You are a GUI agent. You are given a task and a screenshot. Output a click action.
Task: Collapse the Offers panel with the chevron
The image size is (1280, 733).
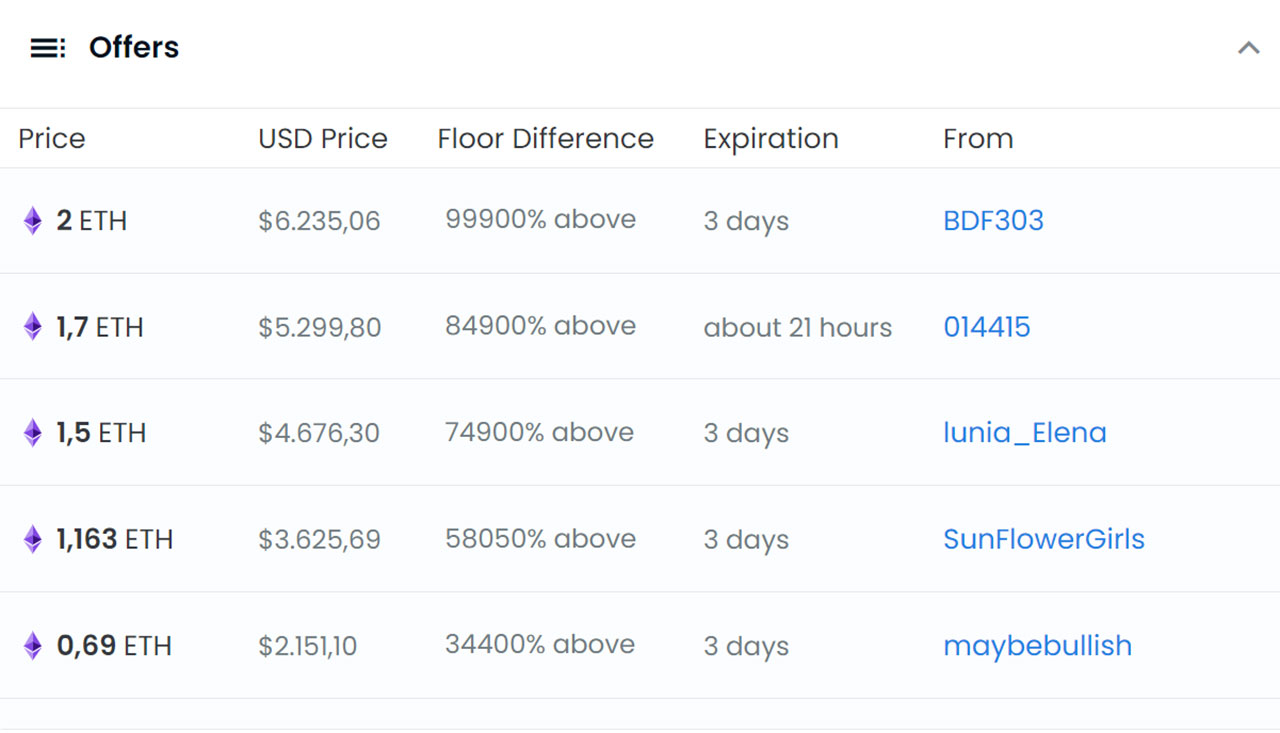click(1248, 47)
